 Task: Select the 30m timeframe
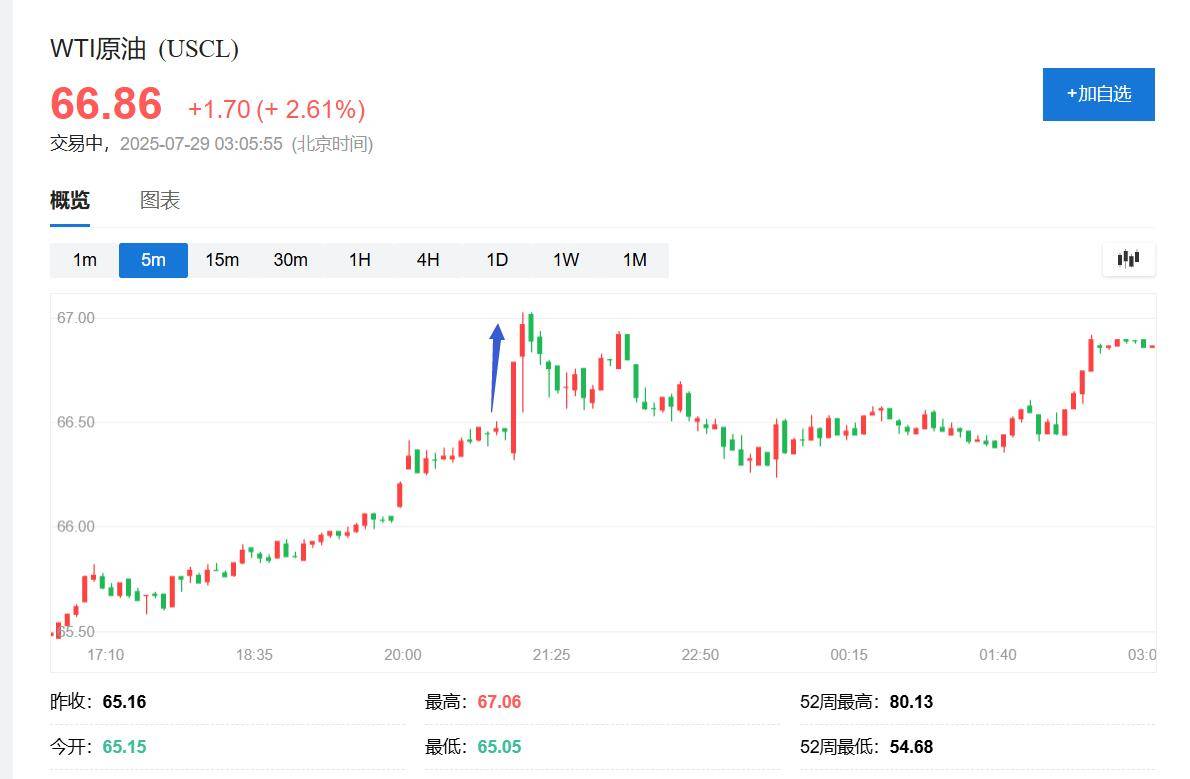click(x=290, y=259)
